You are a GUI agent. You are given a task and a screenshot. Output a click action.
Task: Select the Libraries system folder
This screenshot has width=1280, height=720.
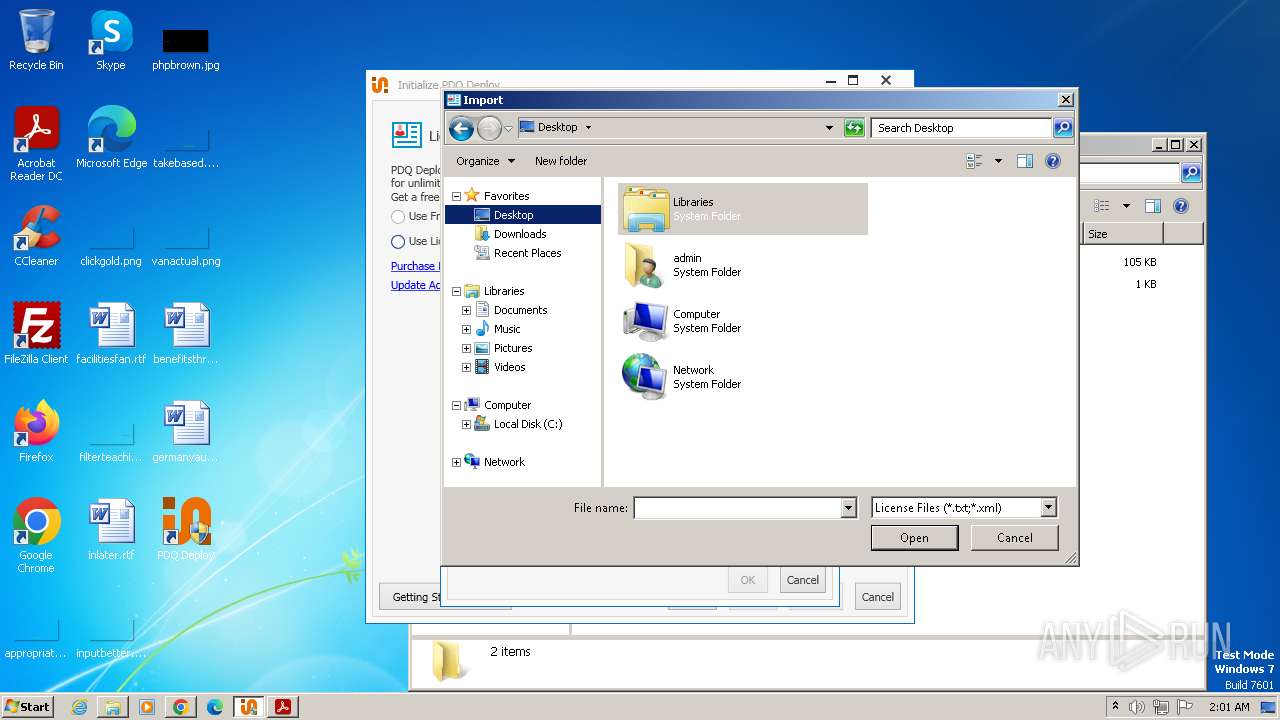point(743,209)
